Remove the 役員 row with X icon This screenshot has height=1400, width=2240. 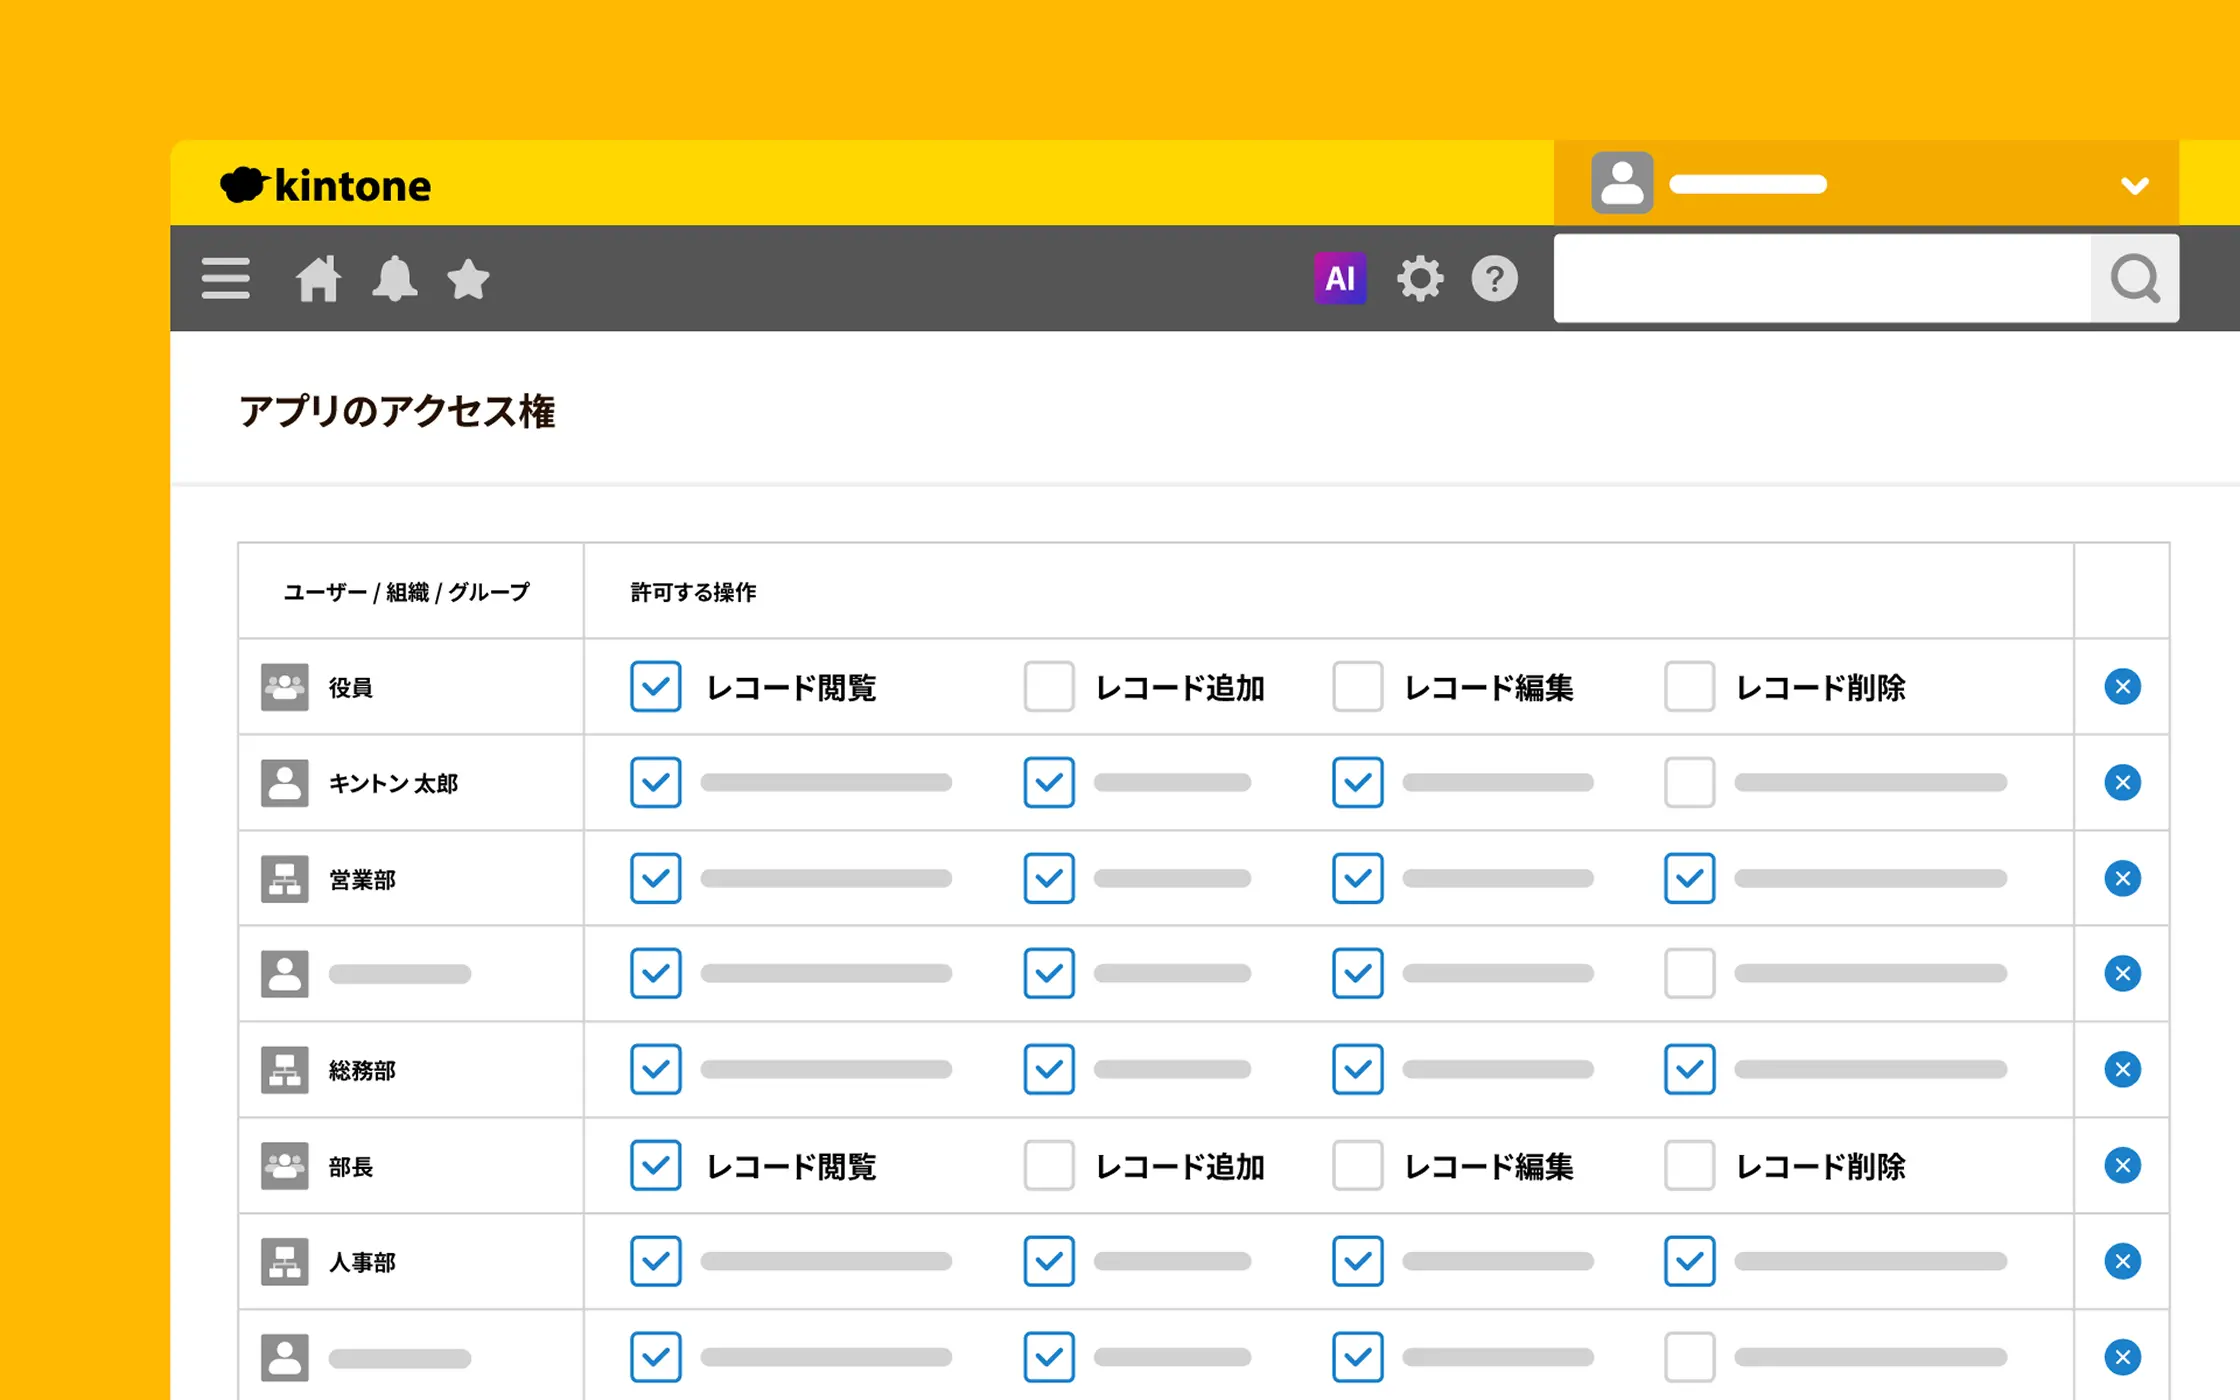point(2122,687)
